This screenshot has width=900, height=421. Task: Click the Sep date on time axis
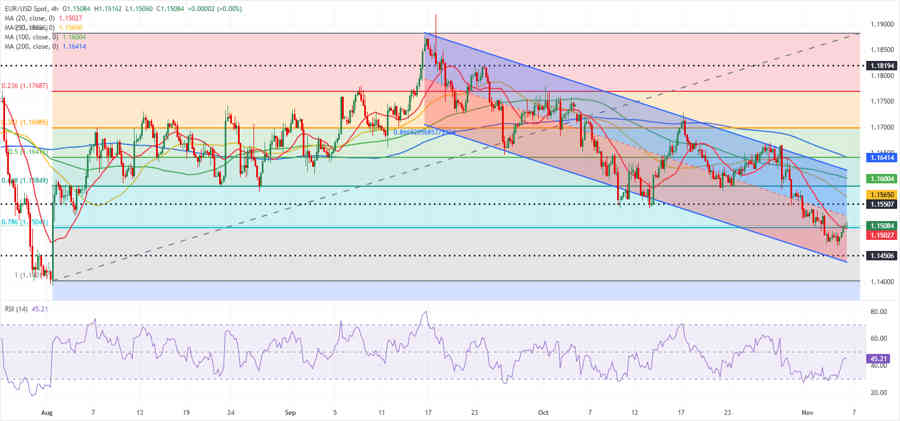(x=291, y=411)
